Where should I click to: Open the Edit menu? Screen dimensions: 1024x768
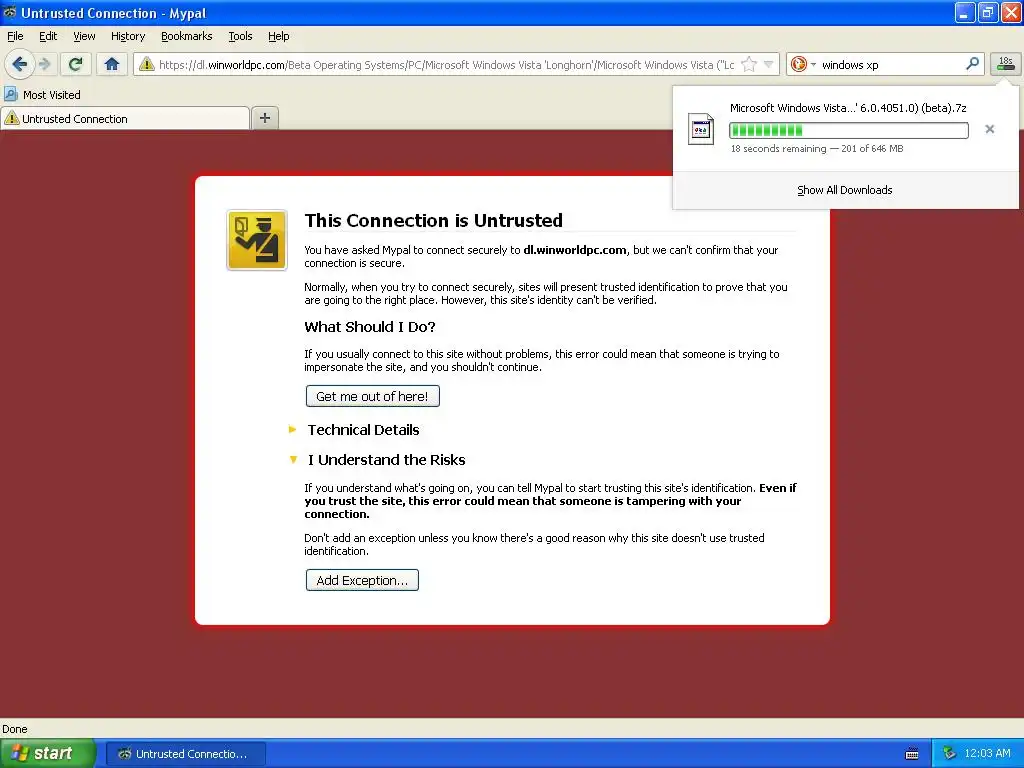48,36
